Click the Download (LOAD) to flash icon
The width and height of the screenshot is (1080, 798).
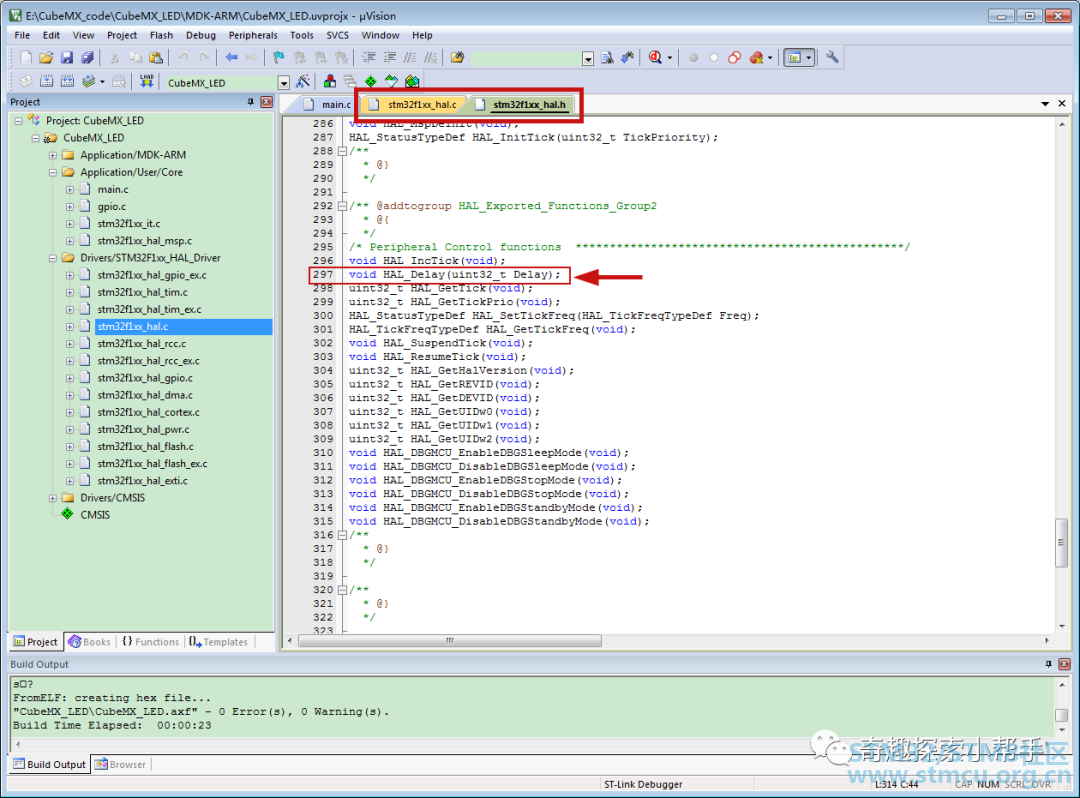click(147, 82)
